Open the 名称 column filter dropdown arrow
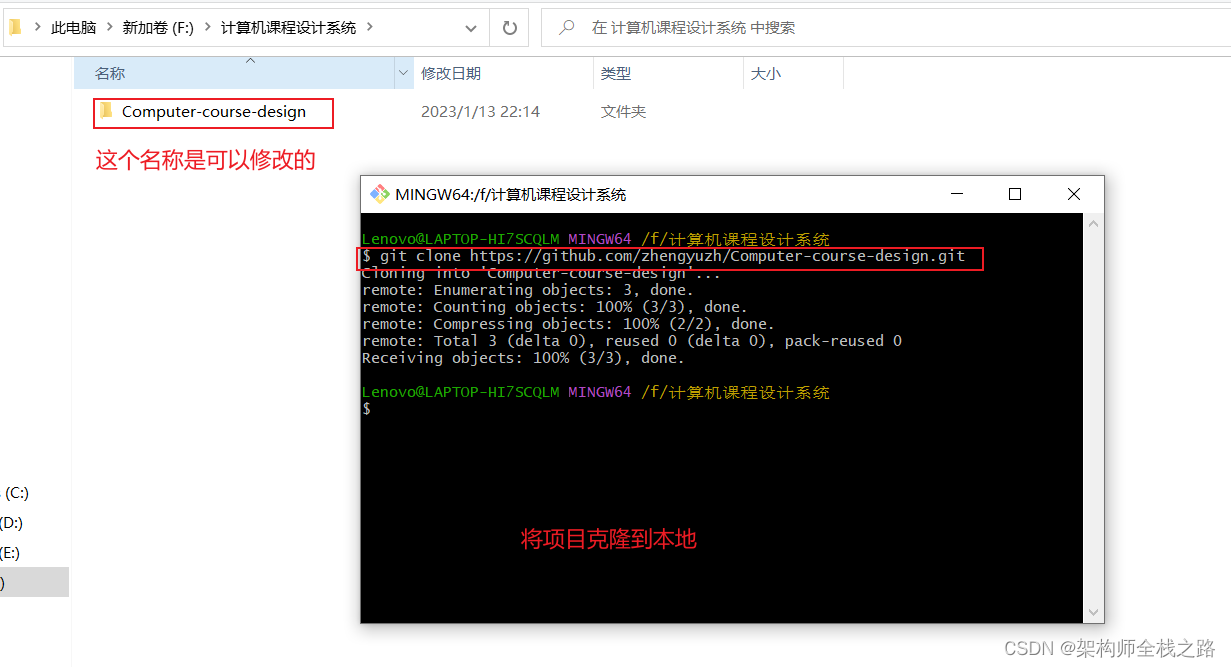Screen dimensions: 1231x667 click(404, 73)
